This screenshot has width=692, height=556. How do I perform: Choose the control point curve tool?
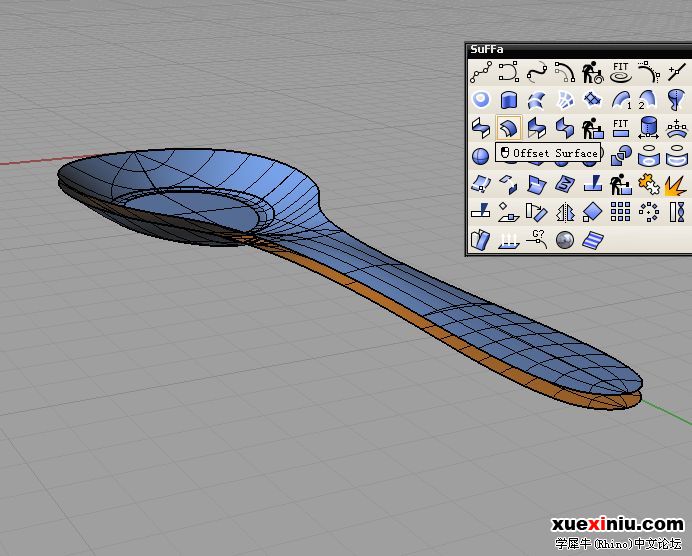[508, 72]
